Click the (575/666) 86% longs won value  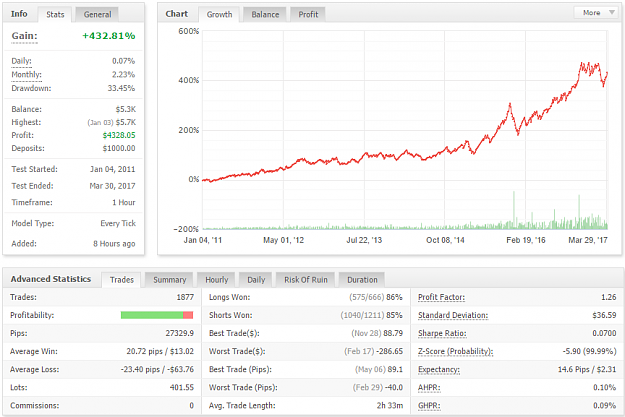coord(376,297)
